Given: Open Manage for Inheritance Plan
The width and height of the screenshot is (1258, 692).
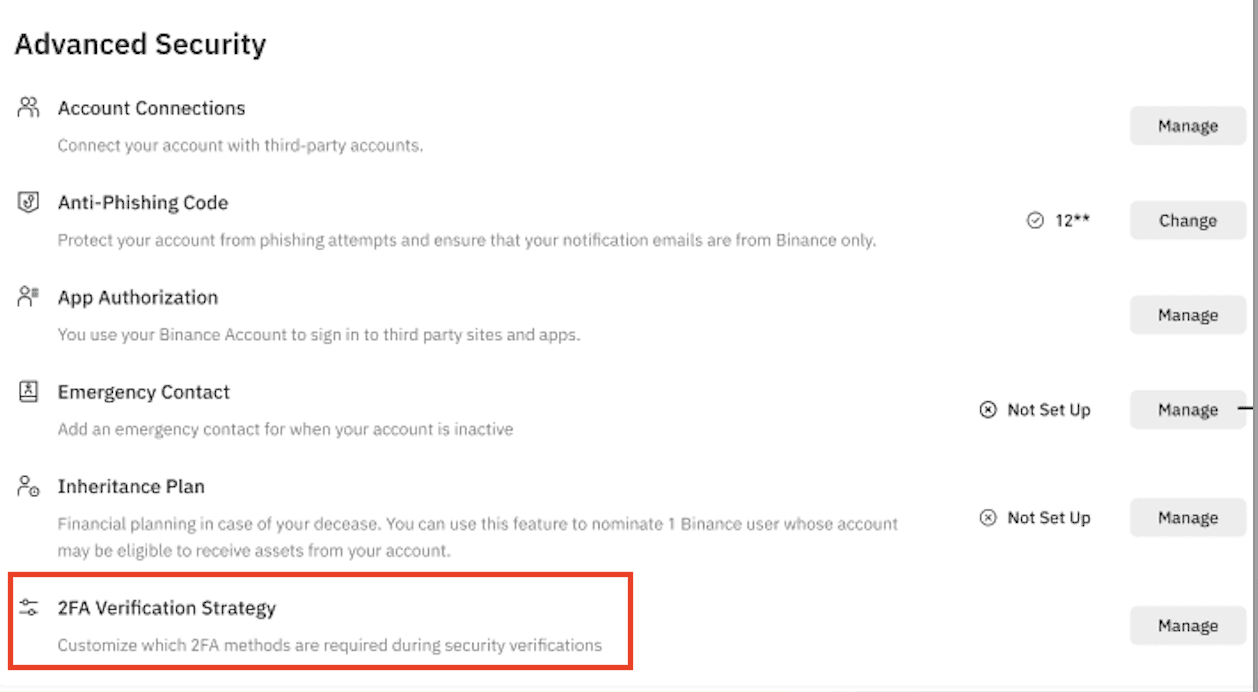Looking at the screenshot, I should 1188,518.
